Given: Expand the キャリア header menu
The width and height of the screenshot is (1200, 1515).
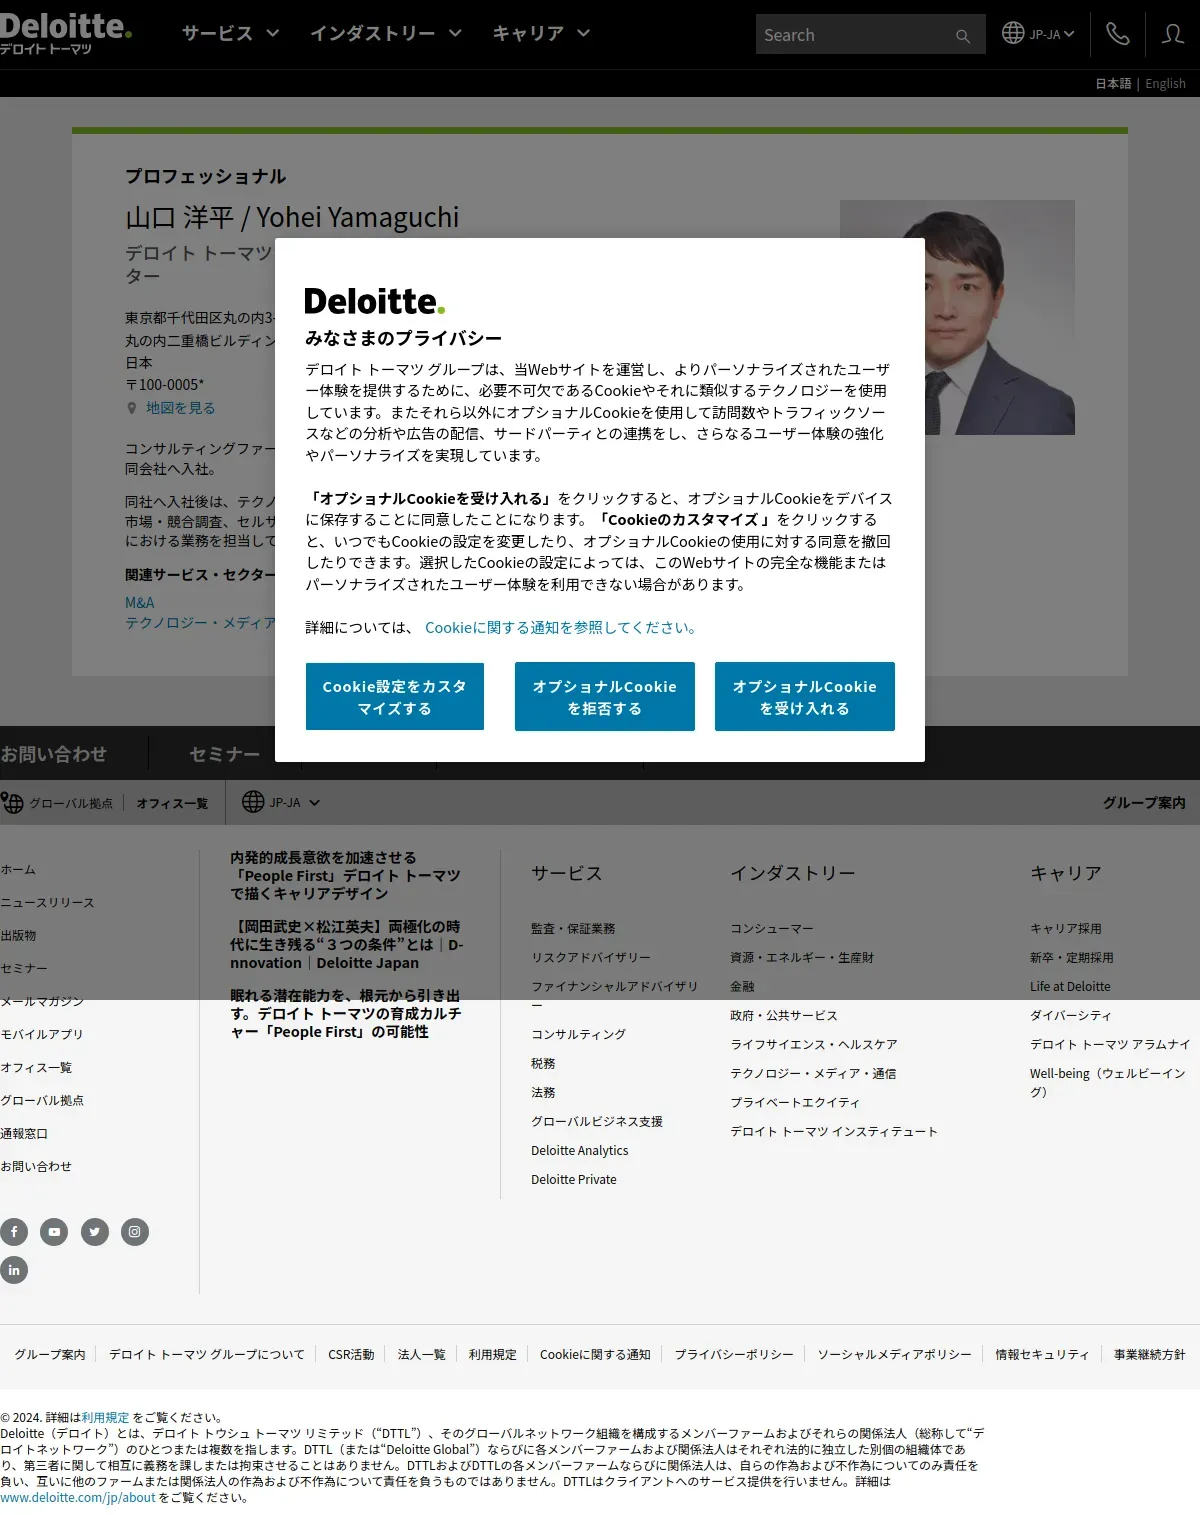Looking at the screenshot, I should [x=541, y=33].
